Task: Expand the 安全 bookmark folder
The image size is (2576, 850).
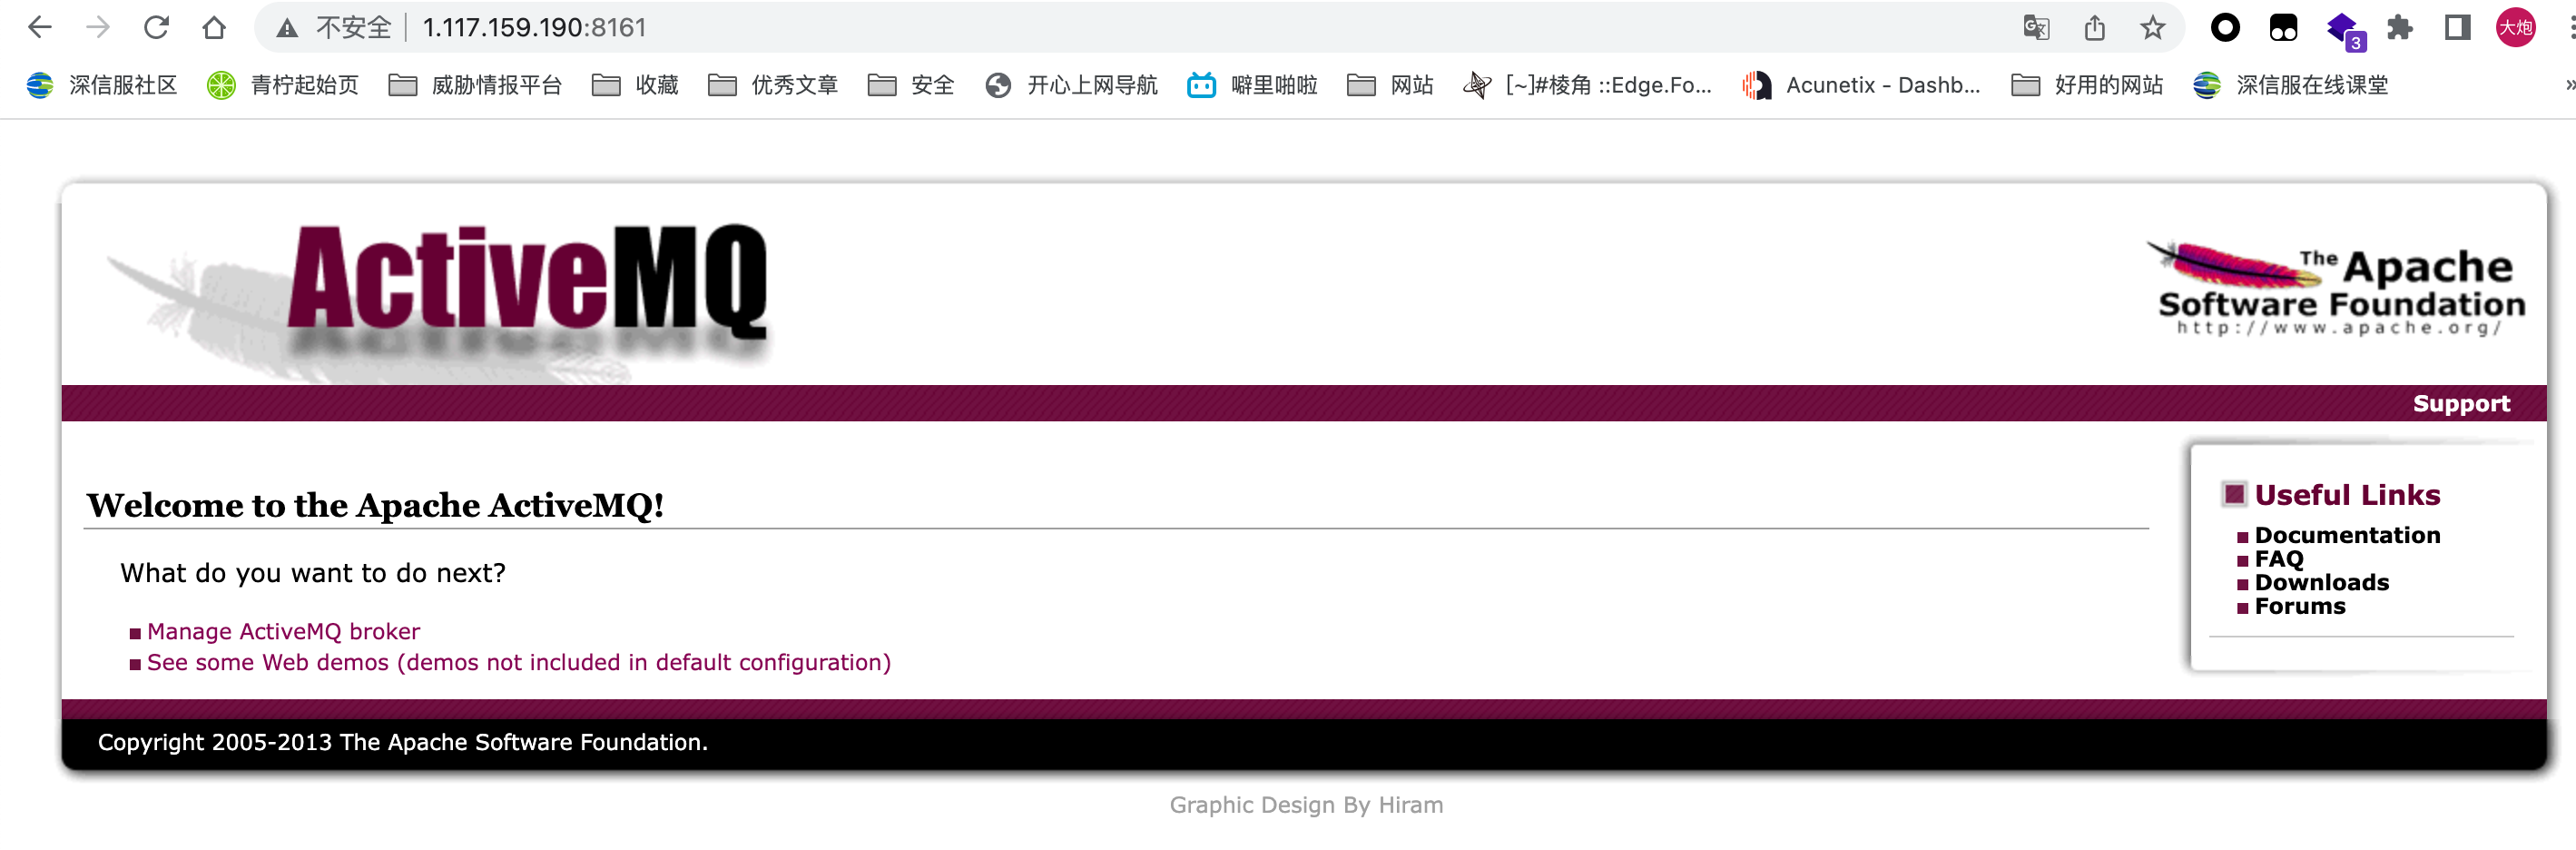Action: pos(911,85)
